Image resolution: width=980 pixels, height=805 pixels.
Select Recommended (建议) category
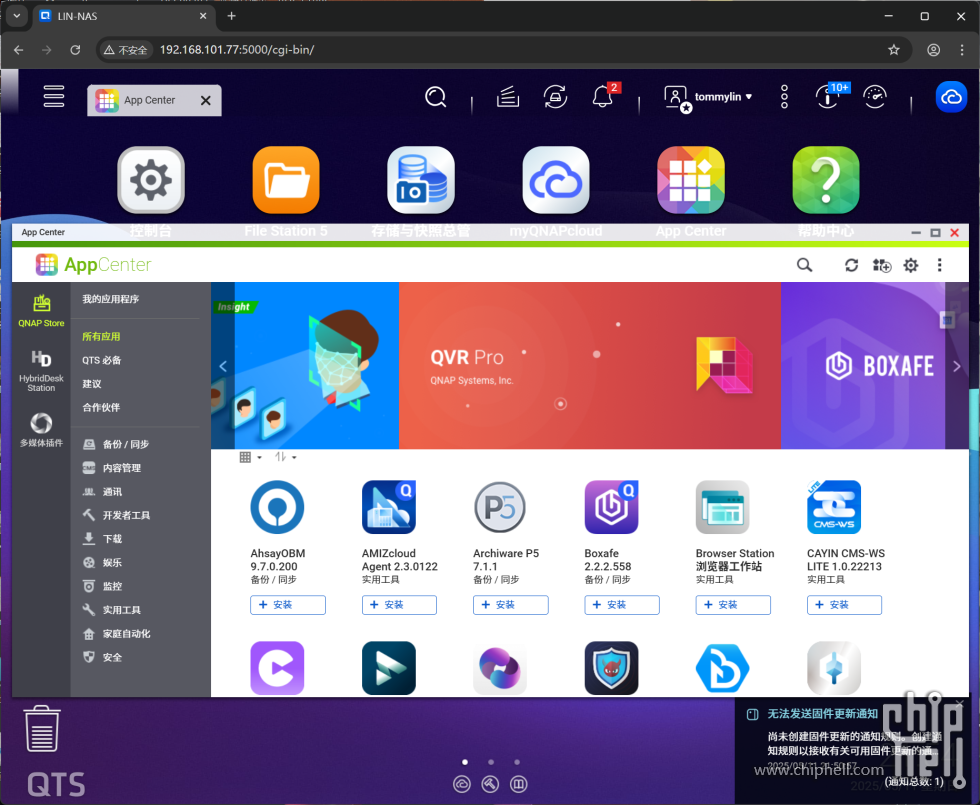[x=92, y=384]
